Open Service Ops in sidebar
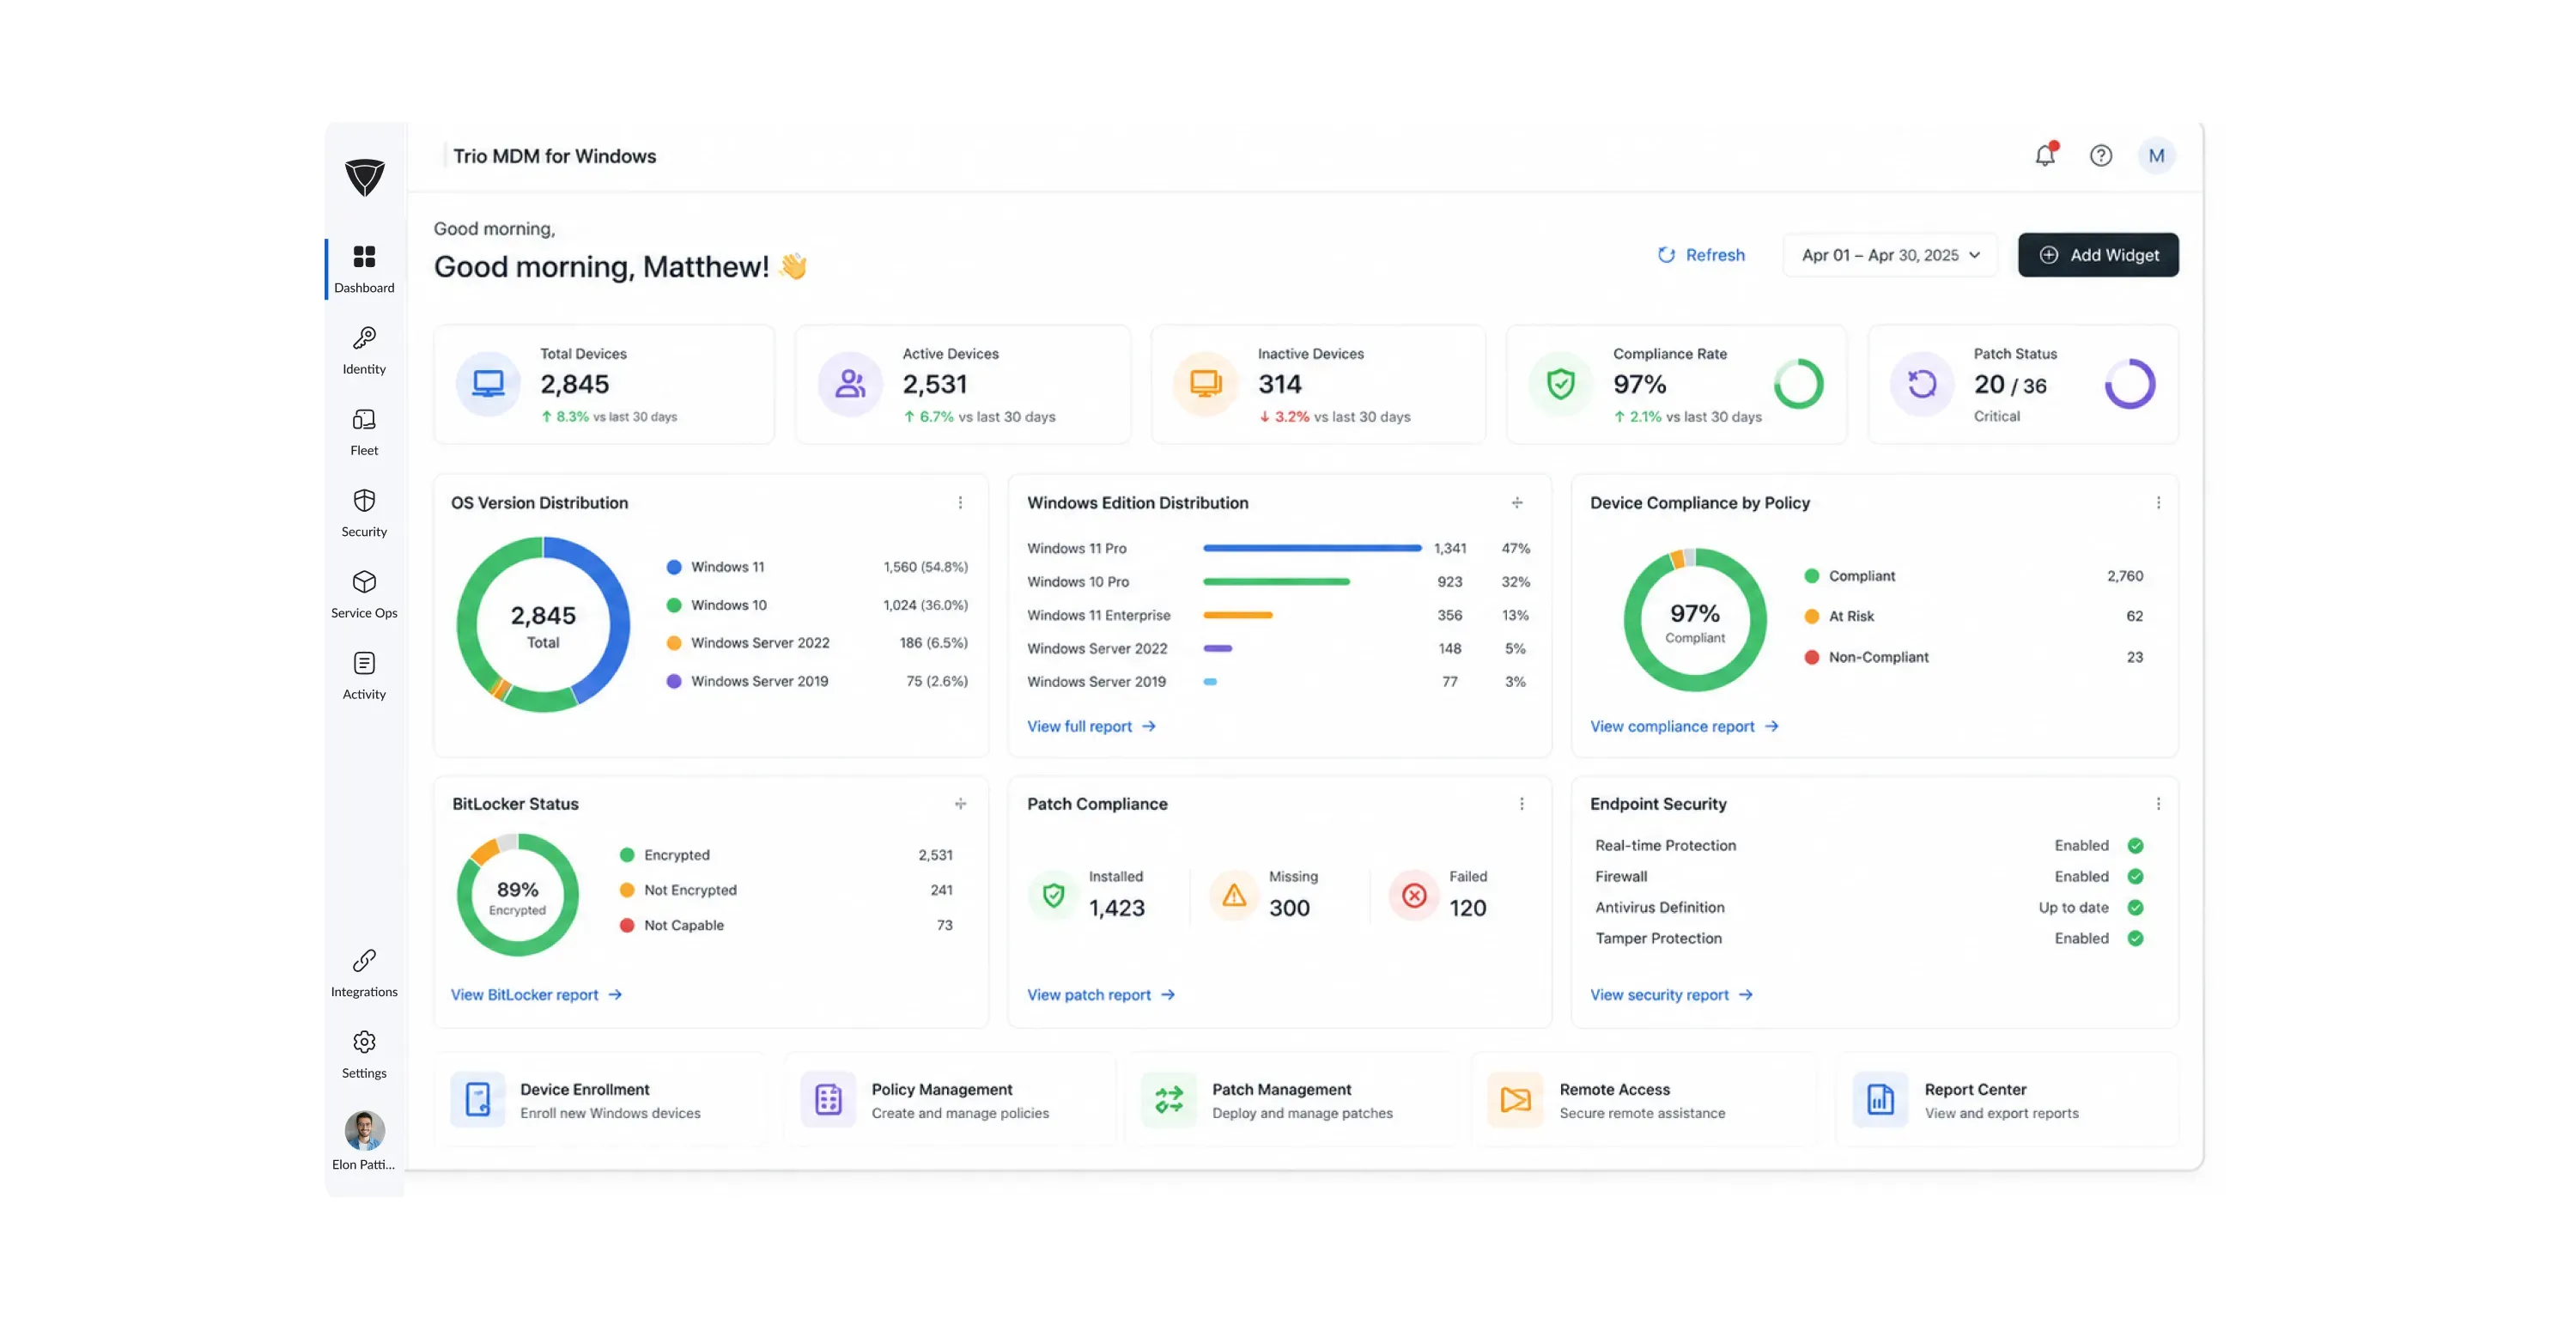The height and width of the screenshot is (1319, 2576). pos(364,594)
